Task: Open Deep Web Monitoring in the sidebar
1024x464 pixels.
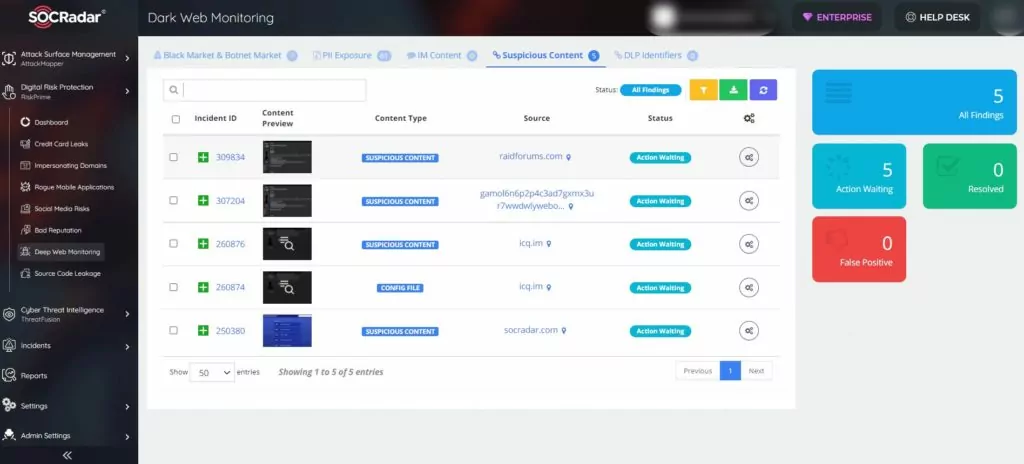Action: click(60, 252)
